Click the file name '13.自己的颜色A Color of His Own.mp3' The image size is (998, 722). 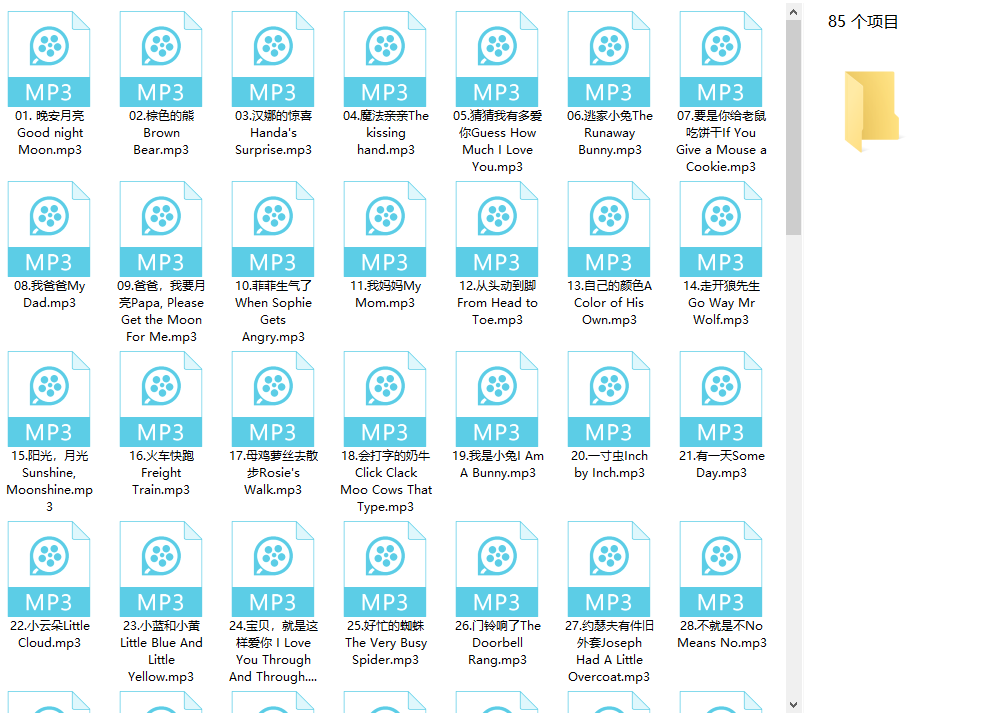pyautogui.click(x=609, y=303)
